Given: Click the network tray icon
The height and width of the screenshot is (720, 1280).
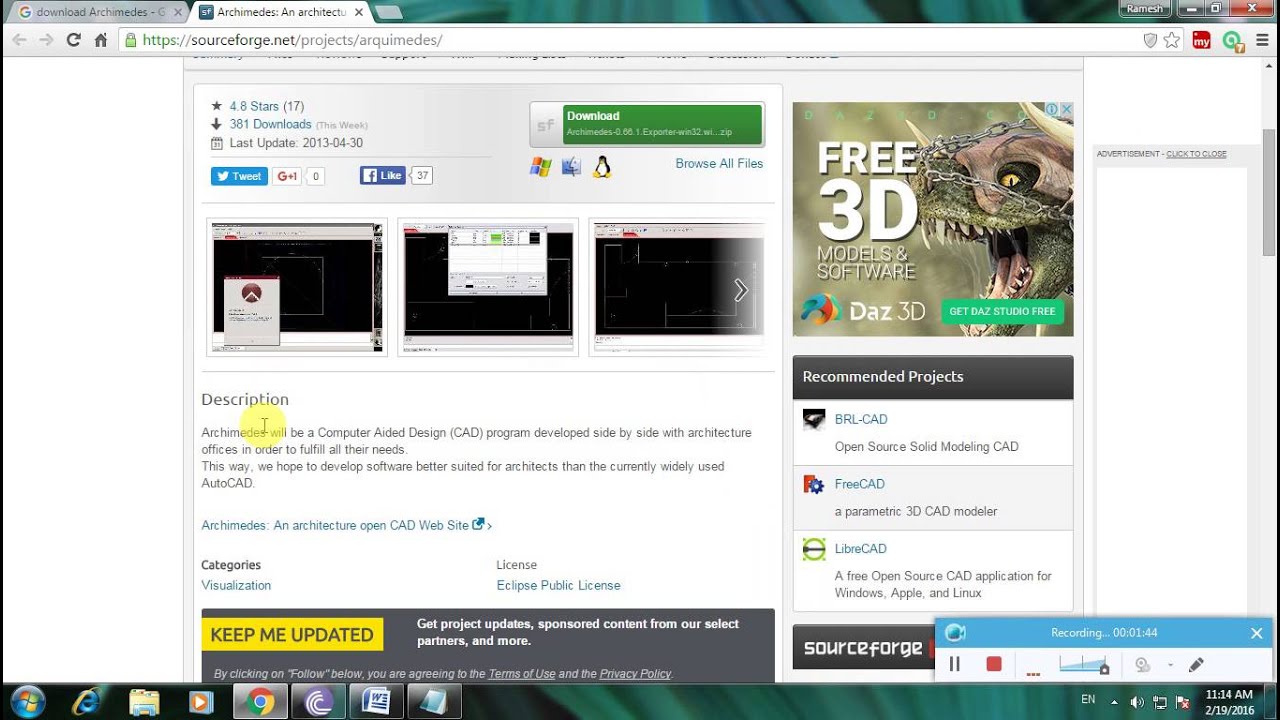Looking at the screenshot, I should [1161, 702].
